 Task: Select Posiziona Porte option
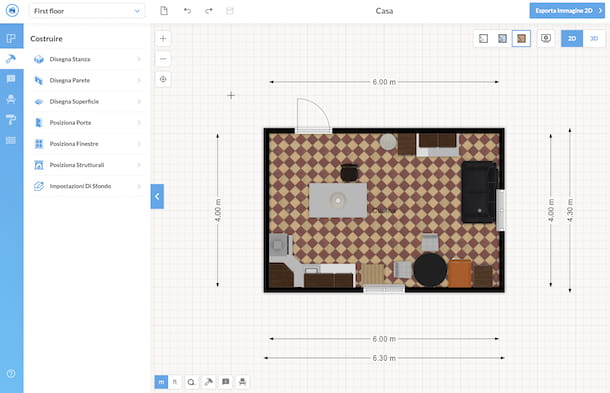87,123
